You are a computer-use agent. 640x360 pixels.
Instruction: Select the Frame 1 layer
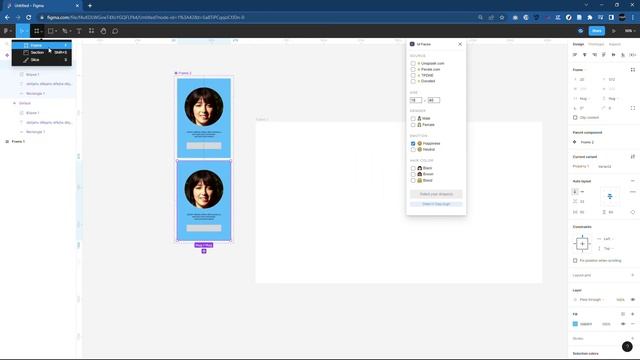click(18, 142)
